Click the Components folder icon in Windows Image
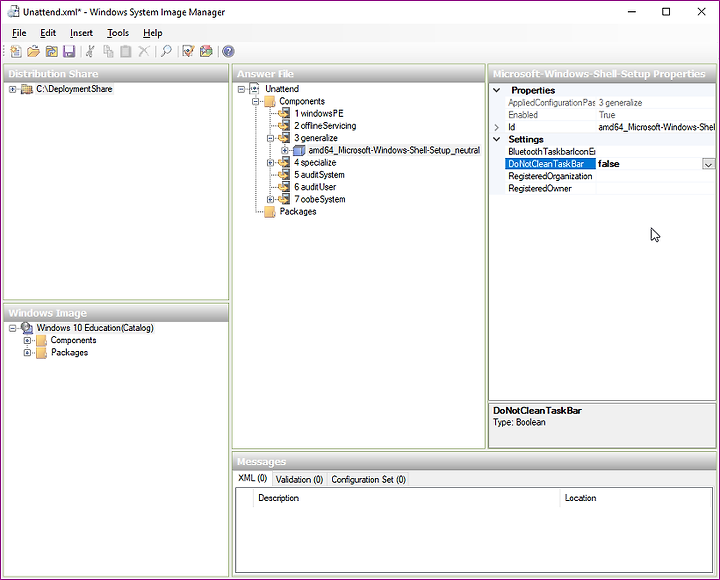This screenshot has height=580, width=720. 41,340
